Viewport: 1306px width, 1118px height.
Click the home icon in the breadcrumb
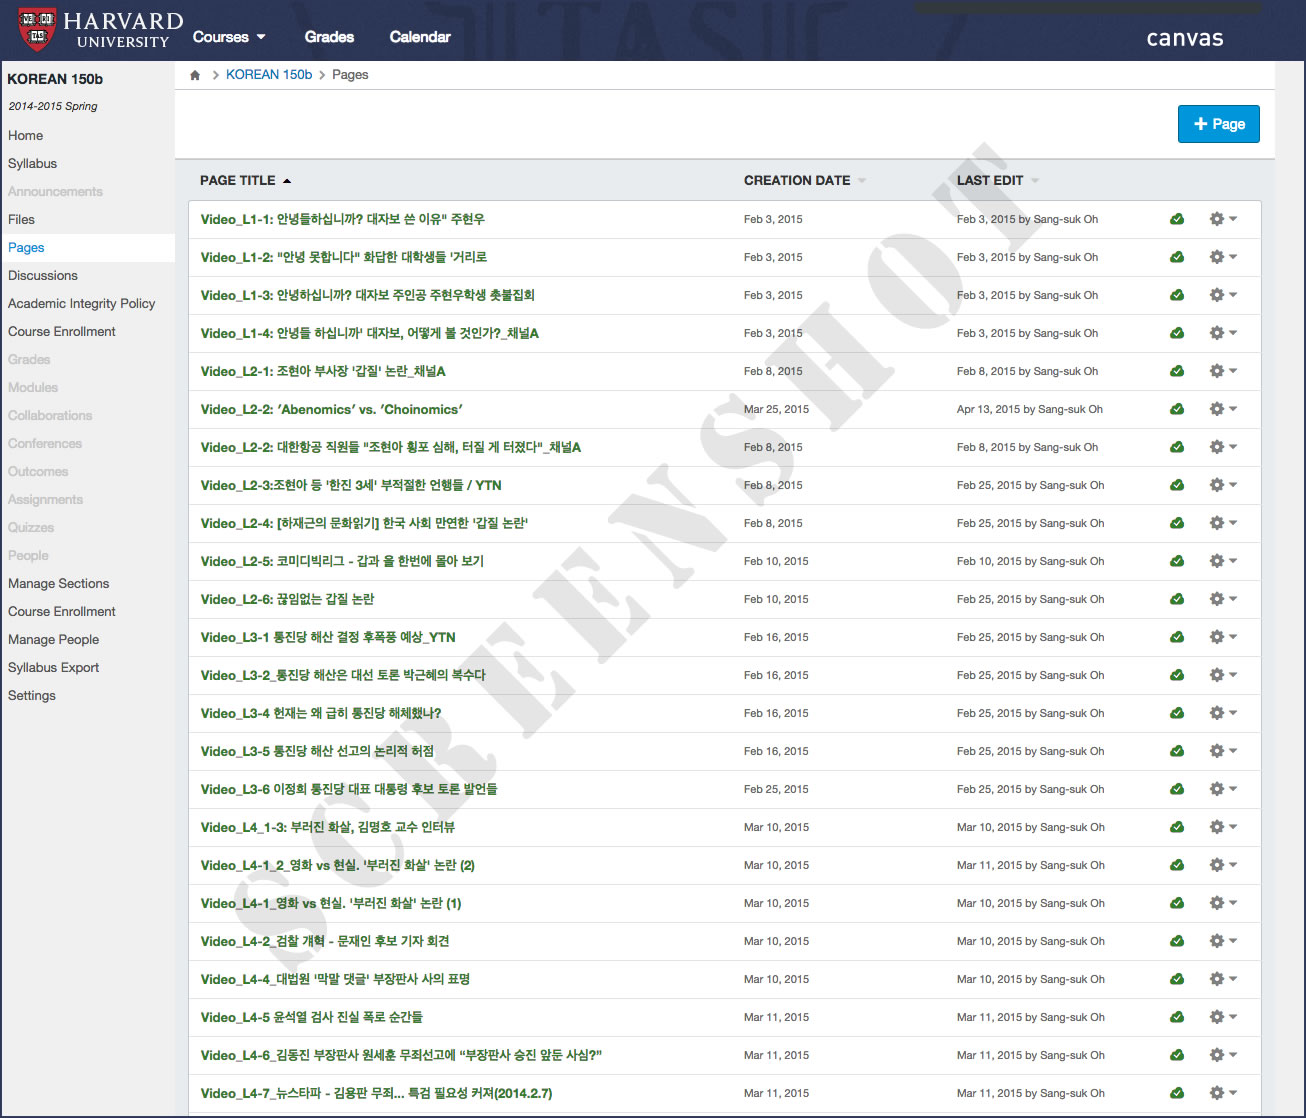195,75
